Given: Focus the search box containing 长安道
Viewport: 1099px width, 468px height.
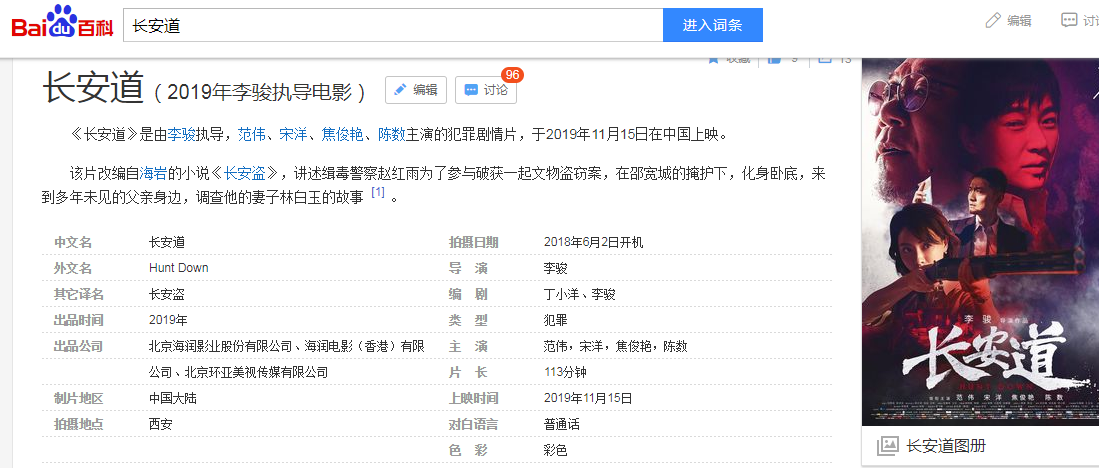Looking at the screenshot, I should coord(392,25).
